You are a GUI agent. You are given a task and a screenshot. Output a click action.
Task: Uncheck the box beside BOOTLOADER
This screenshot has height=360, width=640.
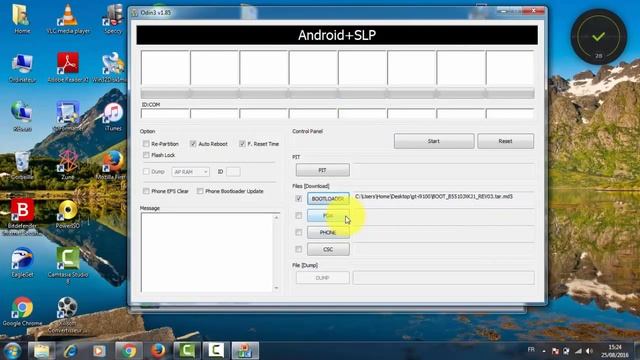[299, 198]
